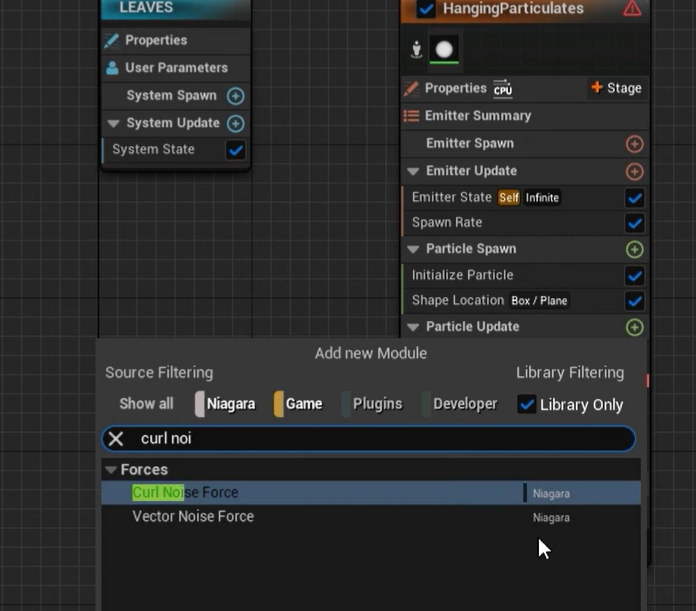Viewport: 696px width, 611px height.
Task: Add module to Particle Spawn
Action: click(634, 249)
